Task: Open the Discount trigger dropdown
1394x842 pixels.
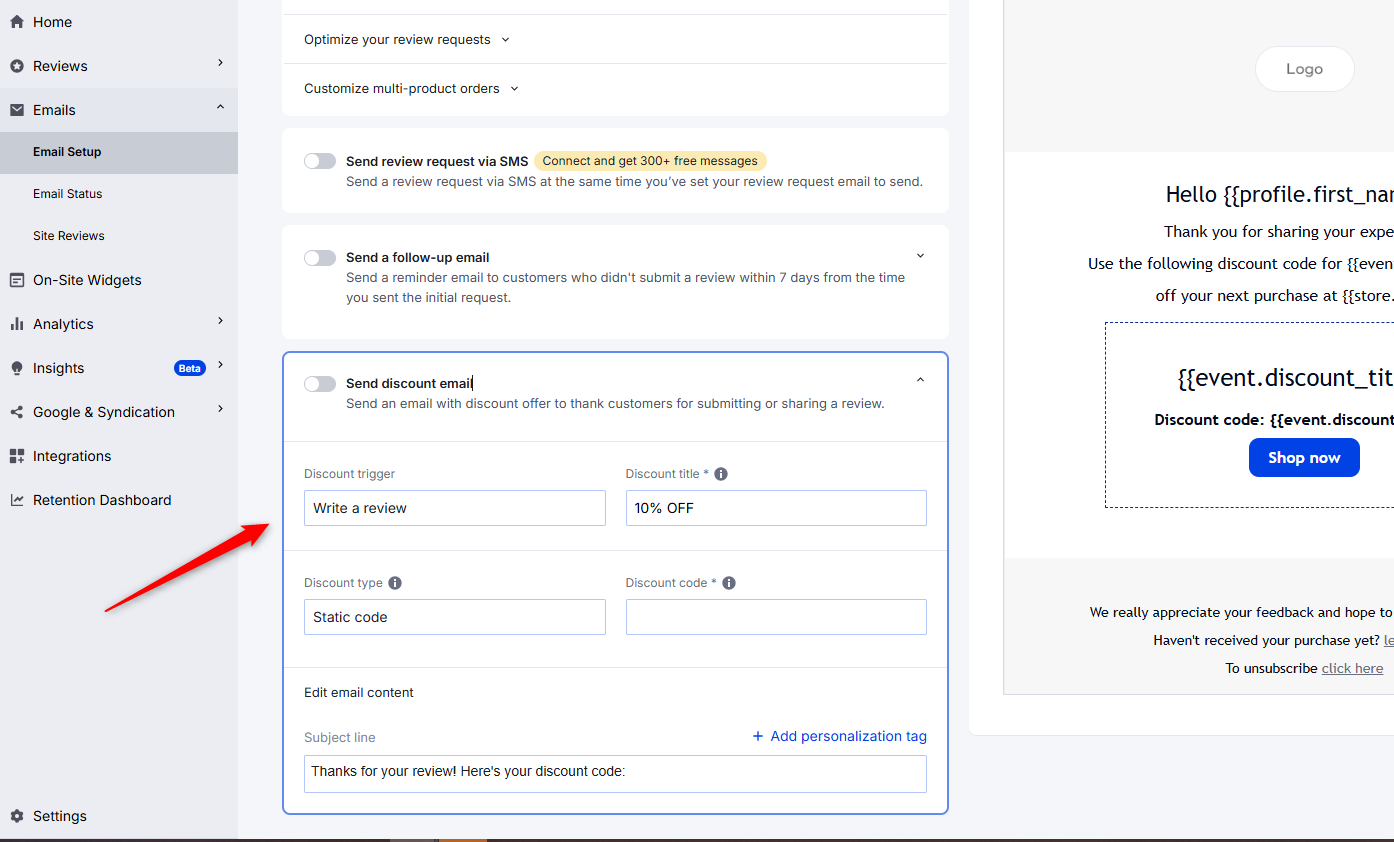Action: coord(454,508)
